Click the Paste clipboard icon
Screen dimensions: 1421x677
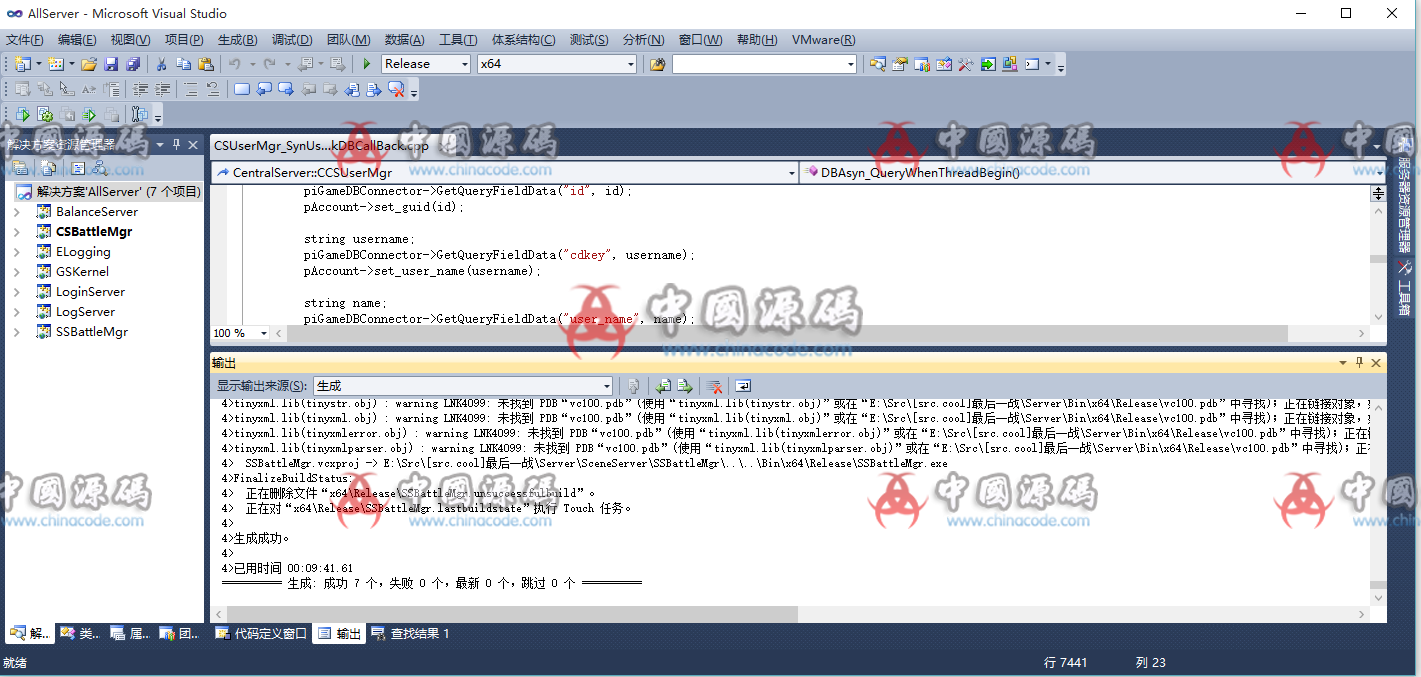coord(206,64)
